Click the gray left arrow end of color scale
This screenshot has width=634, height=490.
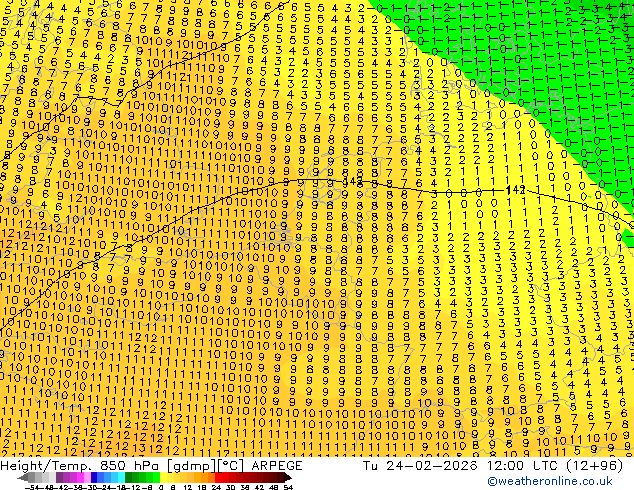(23, 477)
